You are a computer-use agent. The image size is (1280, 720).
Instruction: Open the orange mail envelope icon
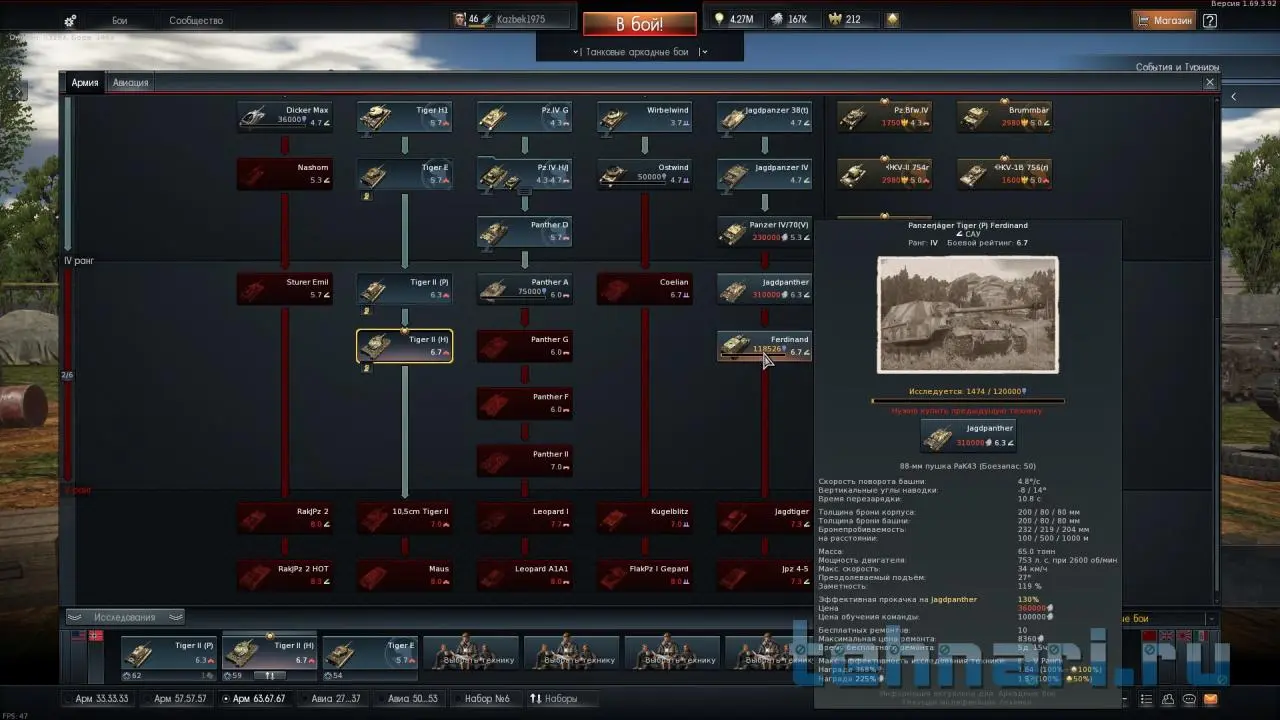1211,698
